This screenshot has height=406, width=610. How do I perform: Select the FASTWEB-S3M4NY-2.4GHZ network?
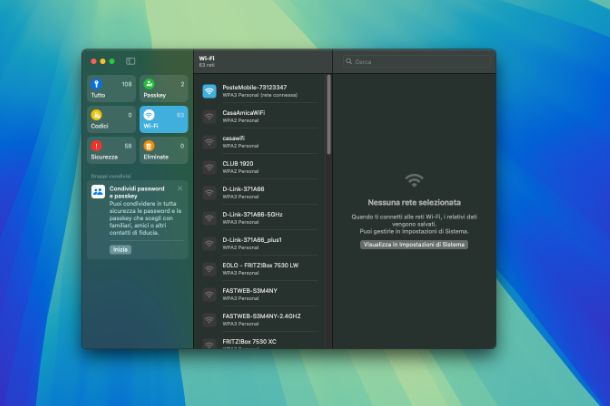[x=261, y=320]
